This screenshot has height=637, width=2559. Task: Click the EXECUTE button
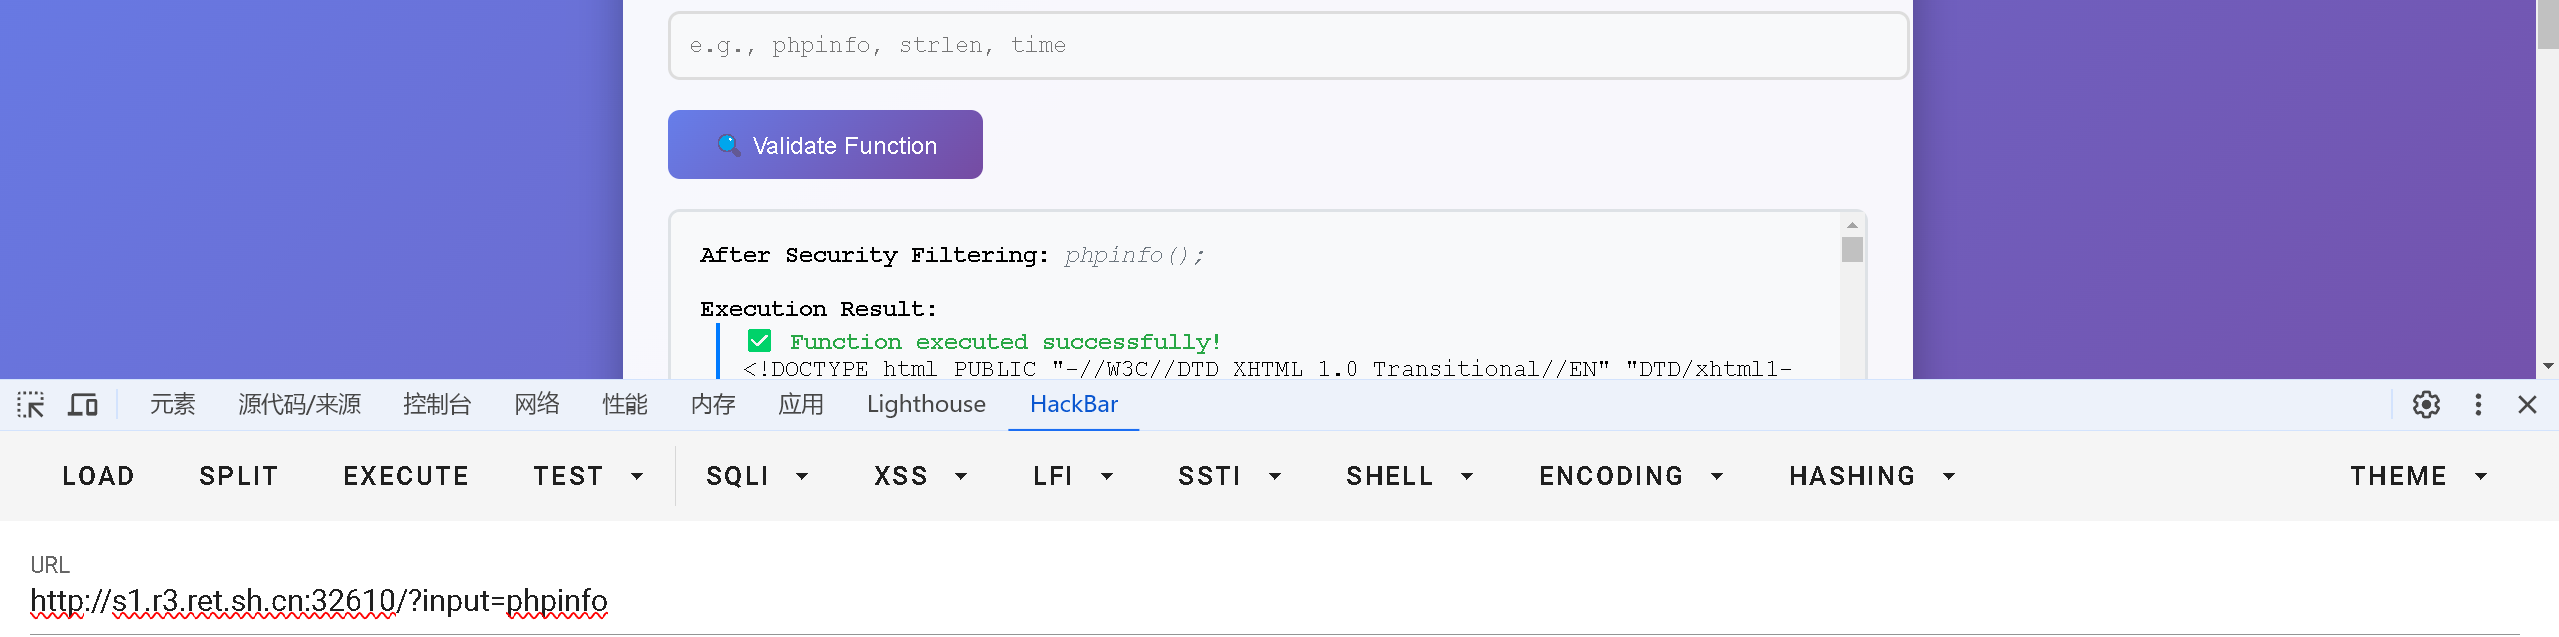pyautogui.click(x=406, y=476)
